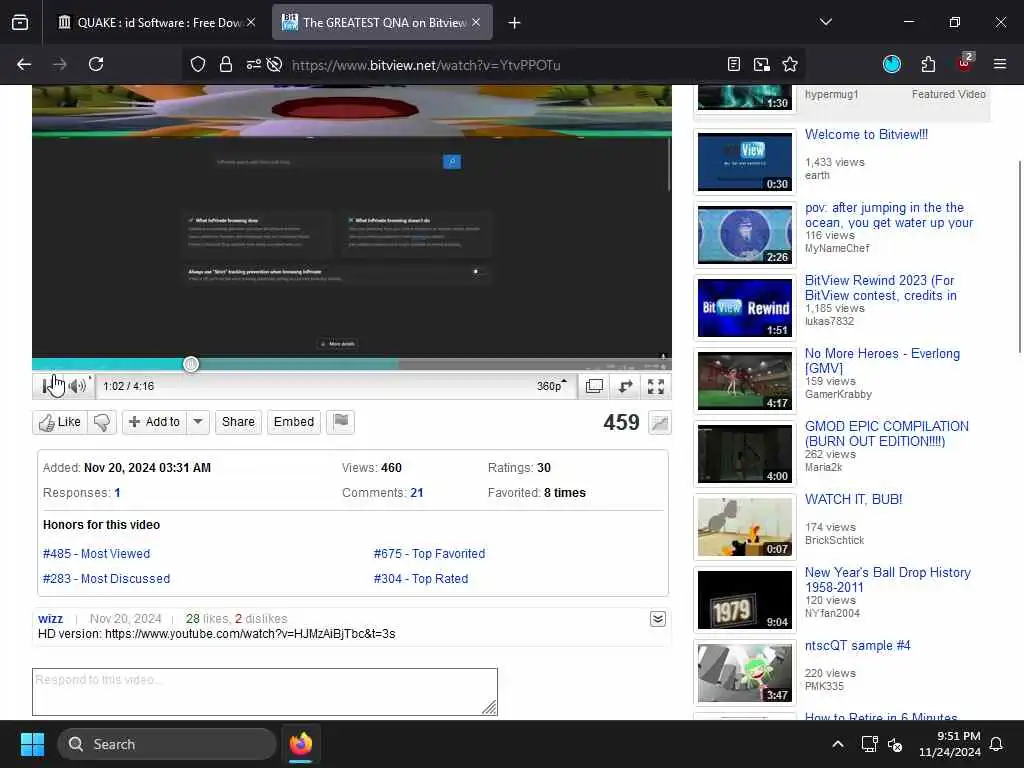Open tracking protection shield icon
Viewport: 1024px width, 768px height.
[x=198, y=64]
